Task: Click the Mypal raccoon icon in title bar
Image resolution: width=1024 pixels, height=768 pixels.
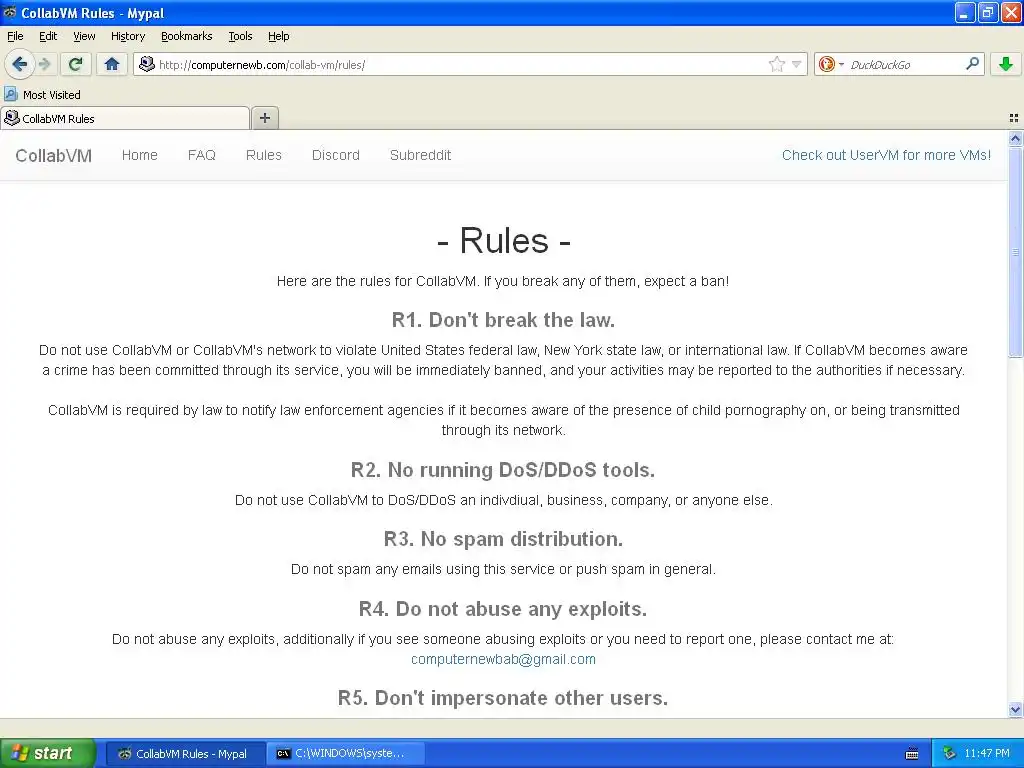Action: 10,12
